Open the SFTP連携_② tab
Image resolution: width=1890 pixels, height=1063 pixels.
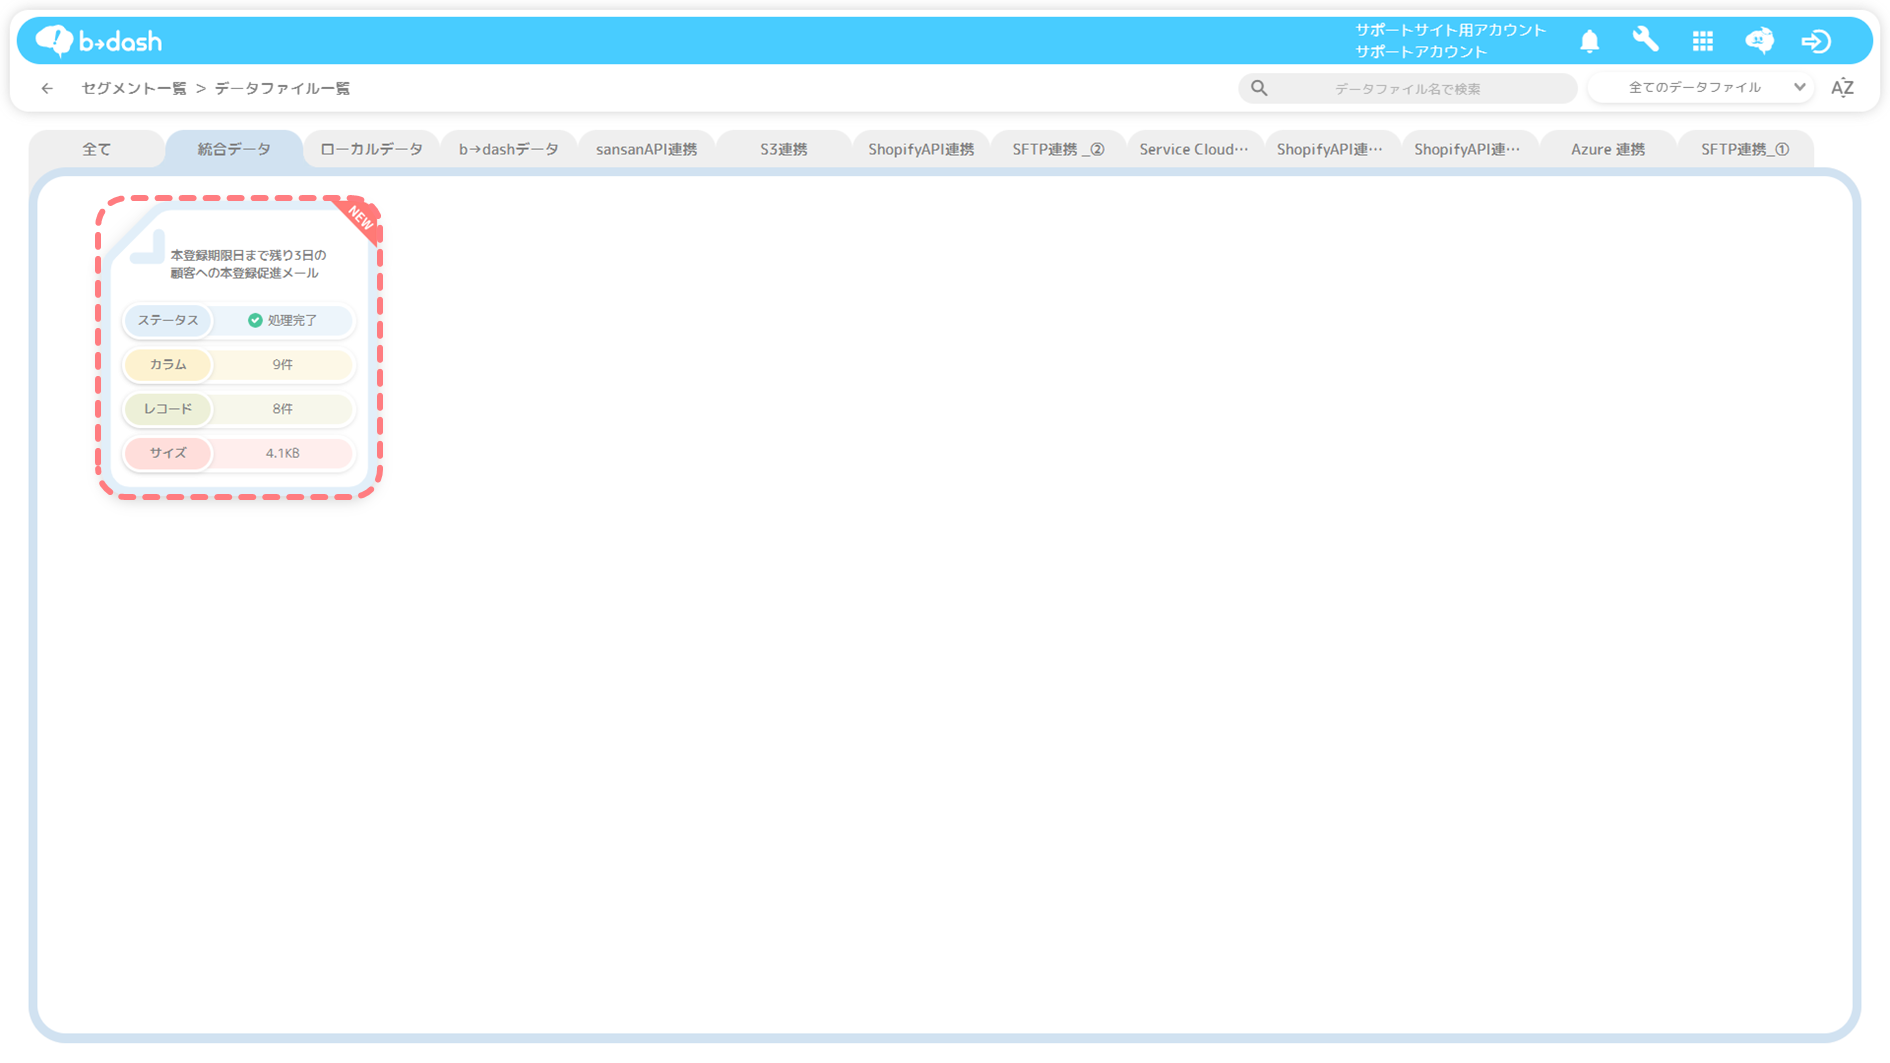click(1058, 149)
